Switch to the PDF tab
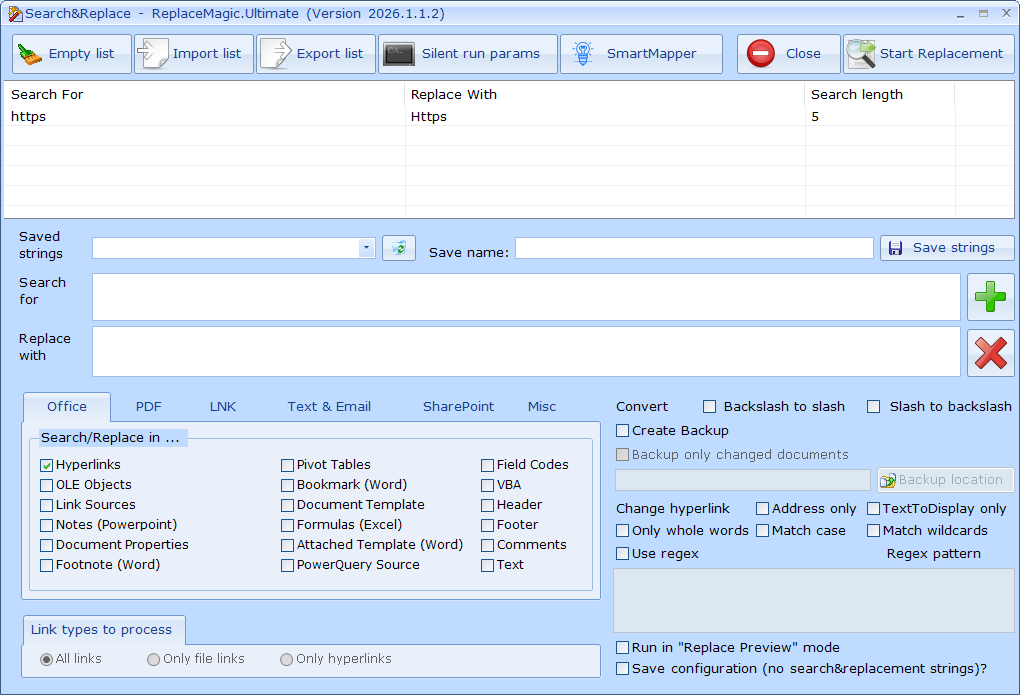The height and width of the screenshot is (695, 1020). tap(148, 407)
